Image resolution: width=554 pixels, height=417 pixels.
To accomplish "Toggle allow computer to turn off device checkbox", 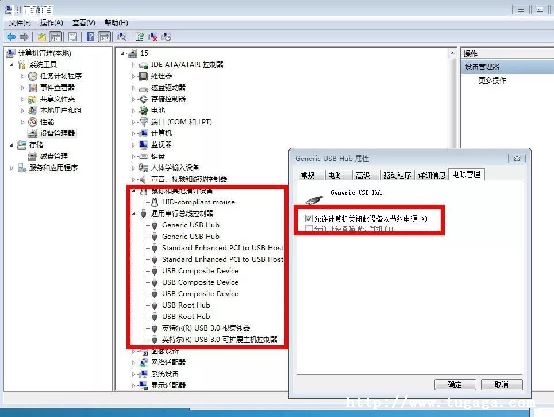I will [308, 218].
